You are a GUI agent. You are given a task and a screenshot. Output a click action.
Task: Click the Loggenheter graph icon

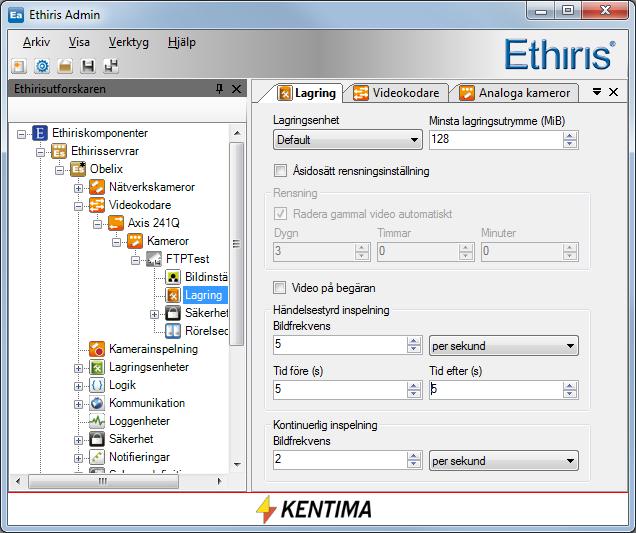97,421
